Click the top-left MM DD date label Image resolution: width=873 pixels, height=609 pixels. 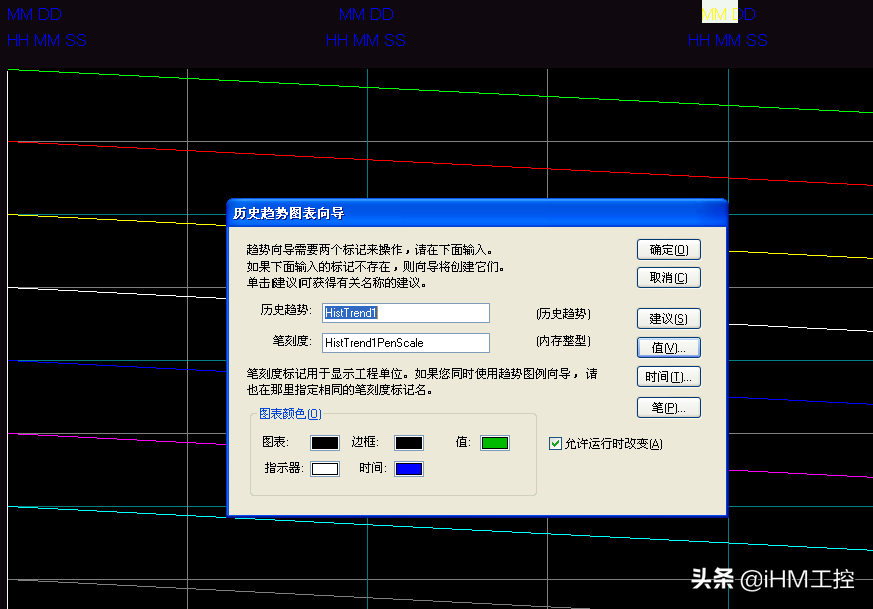tap(34, 14)
